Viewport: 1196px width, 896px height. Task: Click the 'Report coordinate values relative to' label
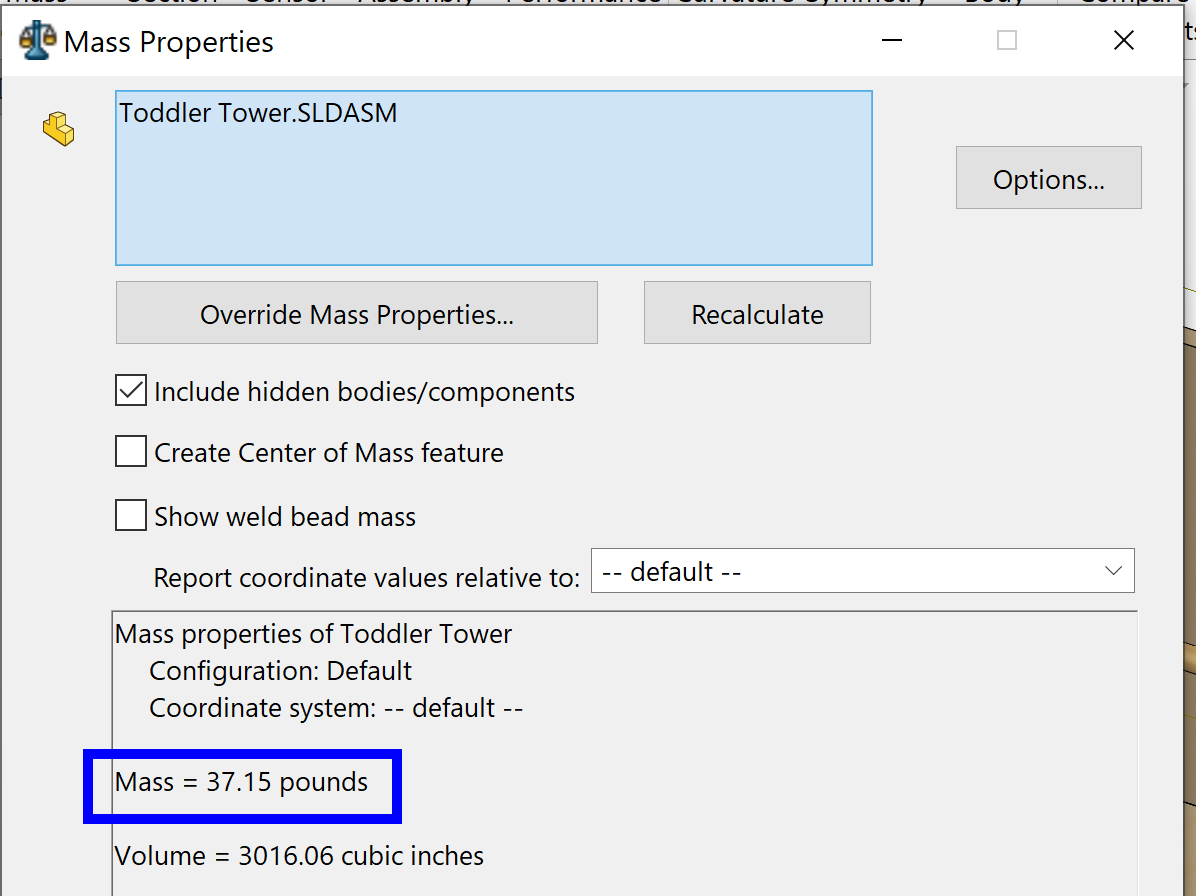[x=366, y=578]
